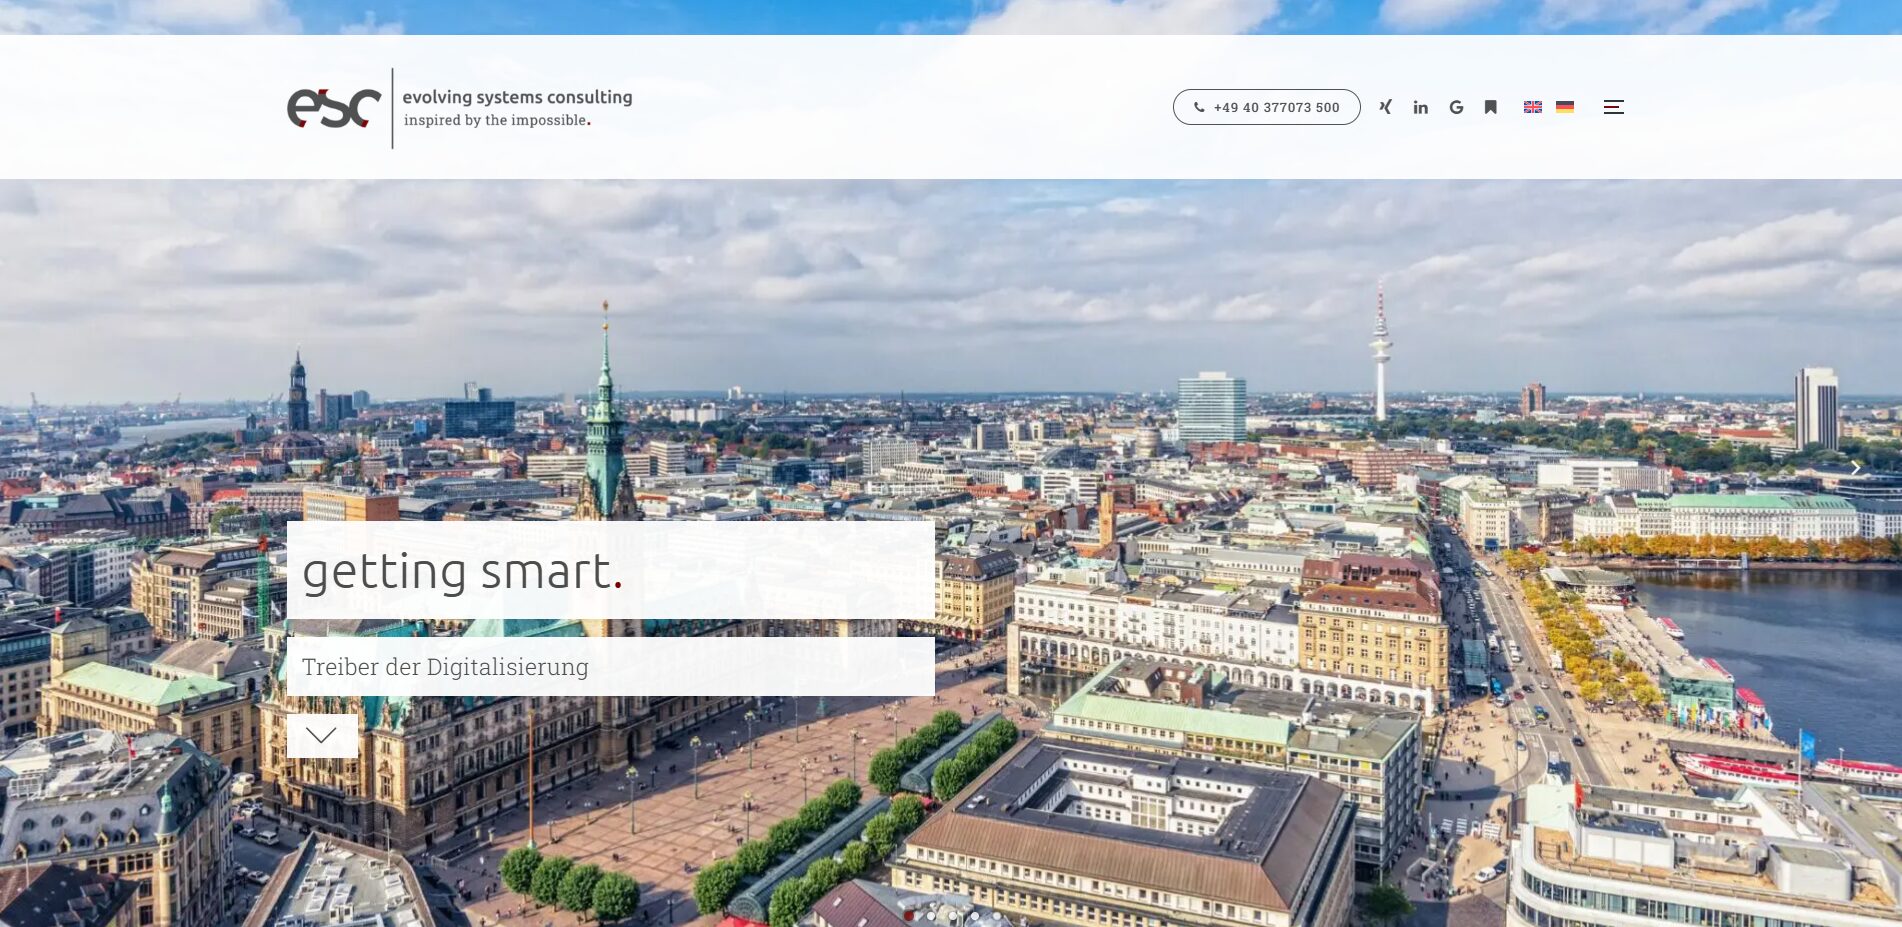This screenshot has height=927, width=1902.
Task: Open the LinkedIn profile icon
Action: (x=1420, y=107)
